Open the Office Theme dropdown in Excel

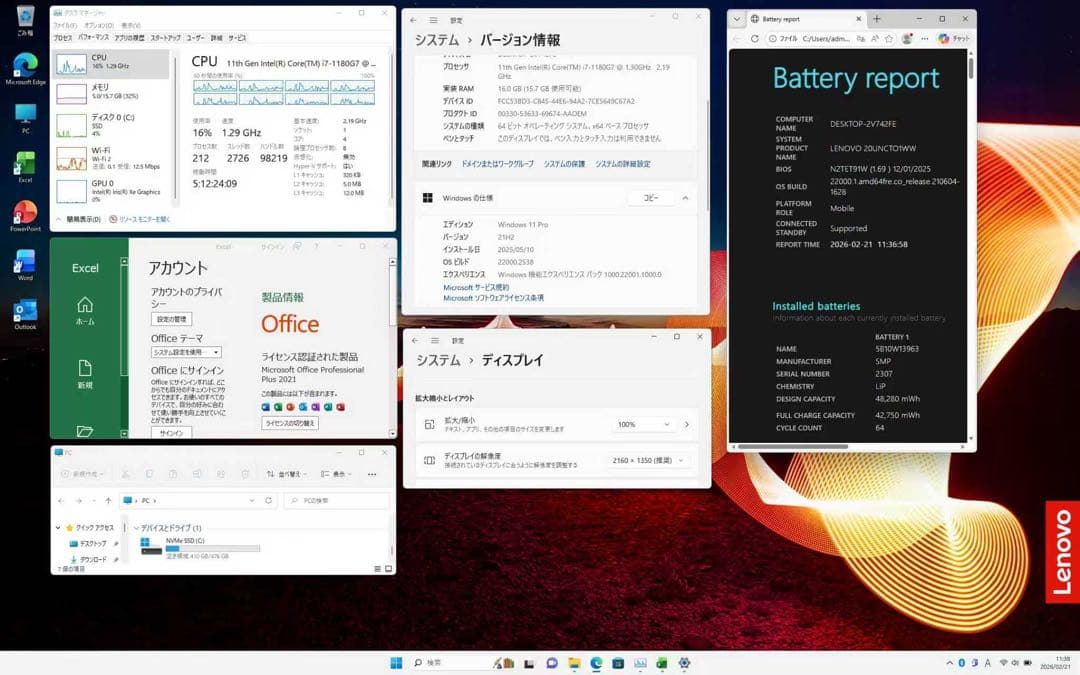click(x=186, y=352)
